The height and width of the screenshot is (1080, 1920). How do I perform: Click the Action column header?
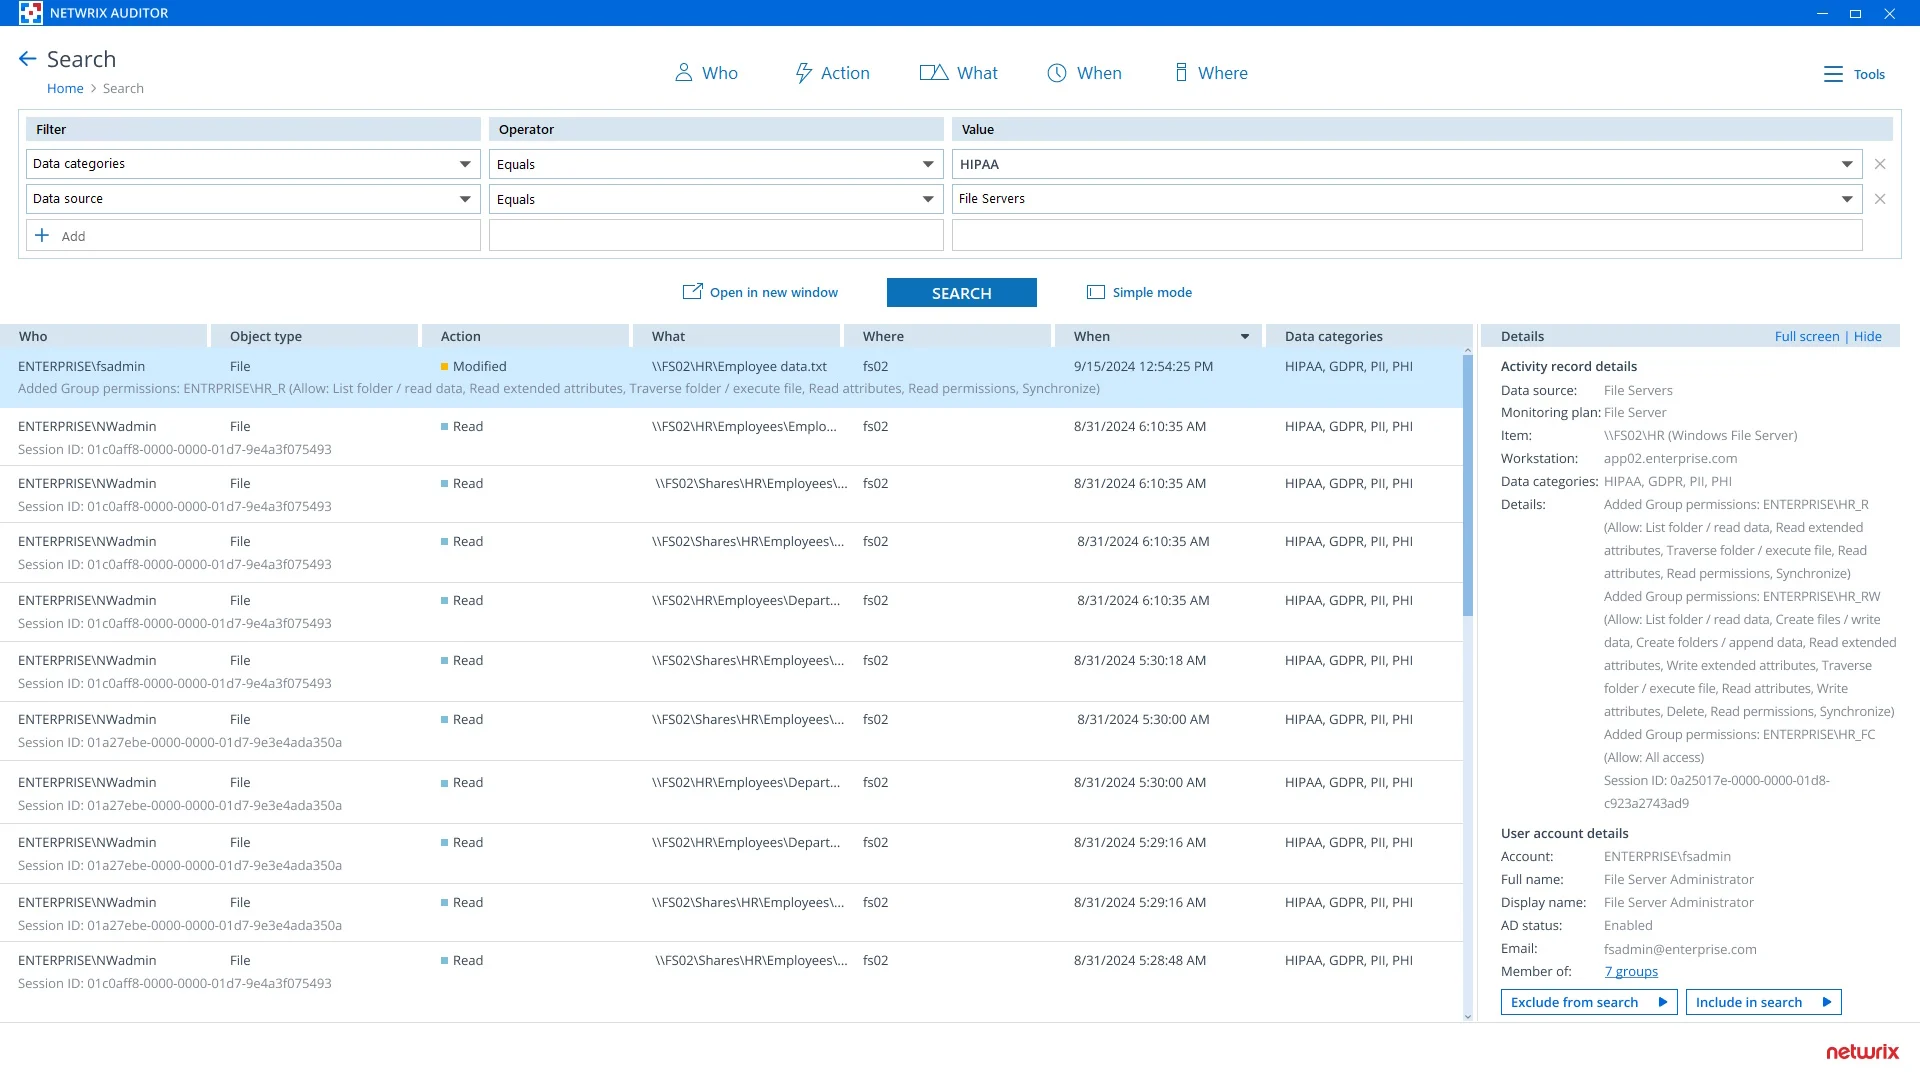click(526, 336)
